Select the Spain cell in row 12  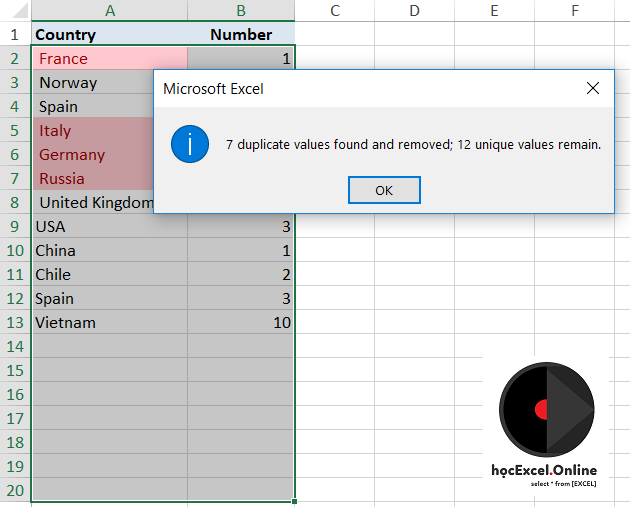109,298
